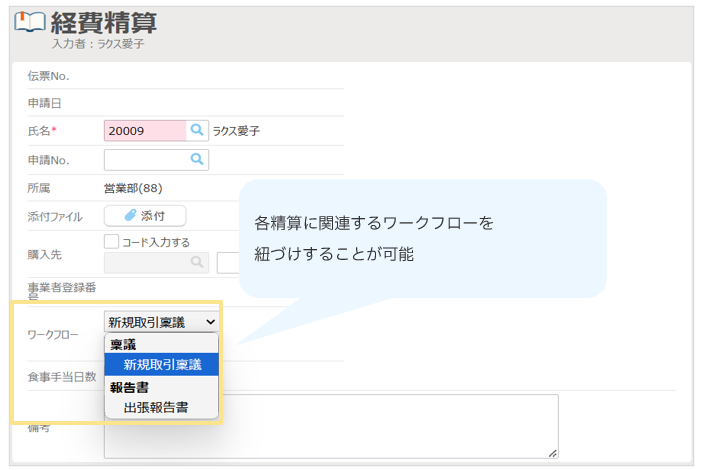The image size is (705, 470).
Task: Click the blue workflow explanation callout bubble
Action: tap(422, 238)
